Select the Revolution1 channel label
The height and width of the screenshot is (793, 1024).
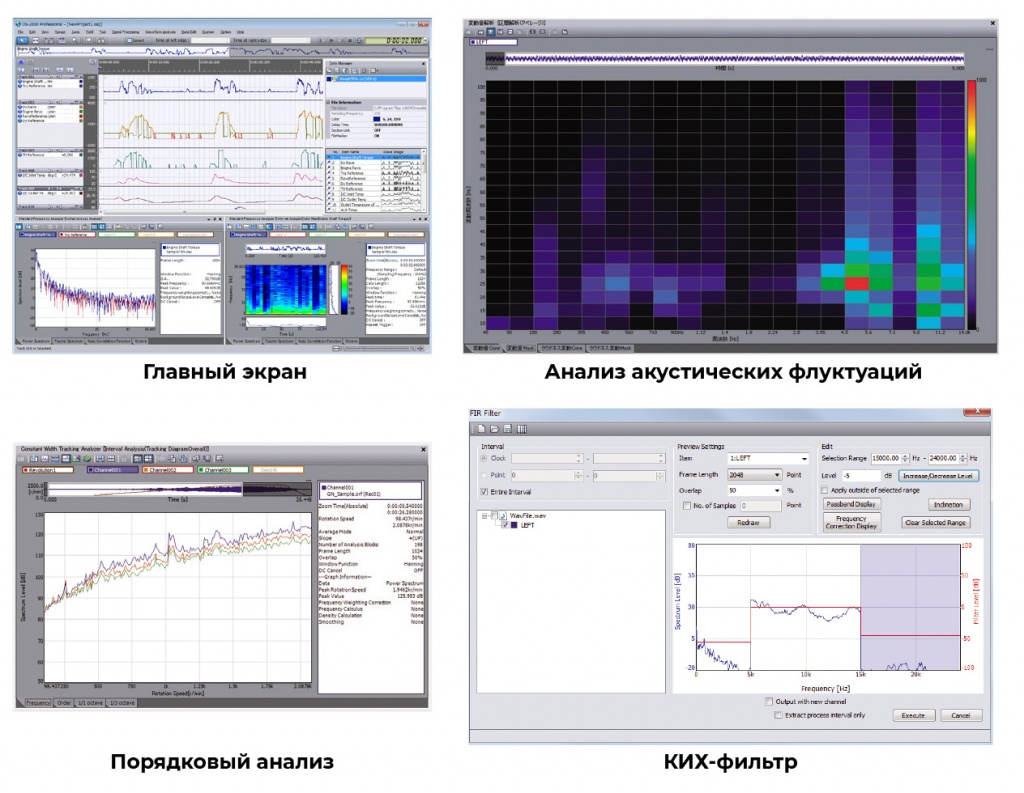coord(49,468)
